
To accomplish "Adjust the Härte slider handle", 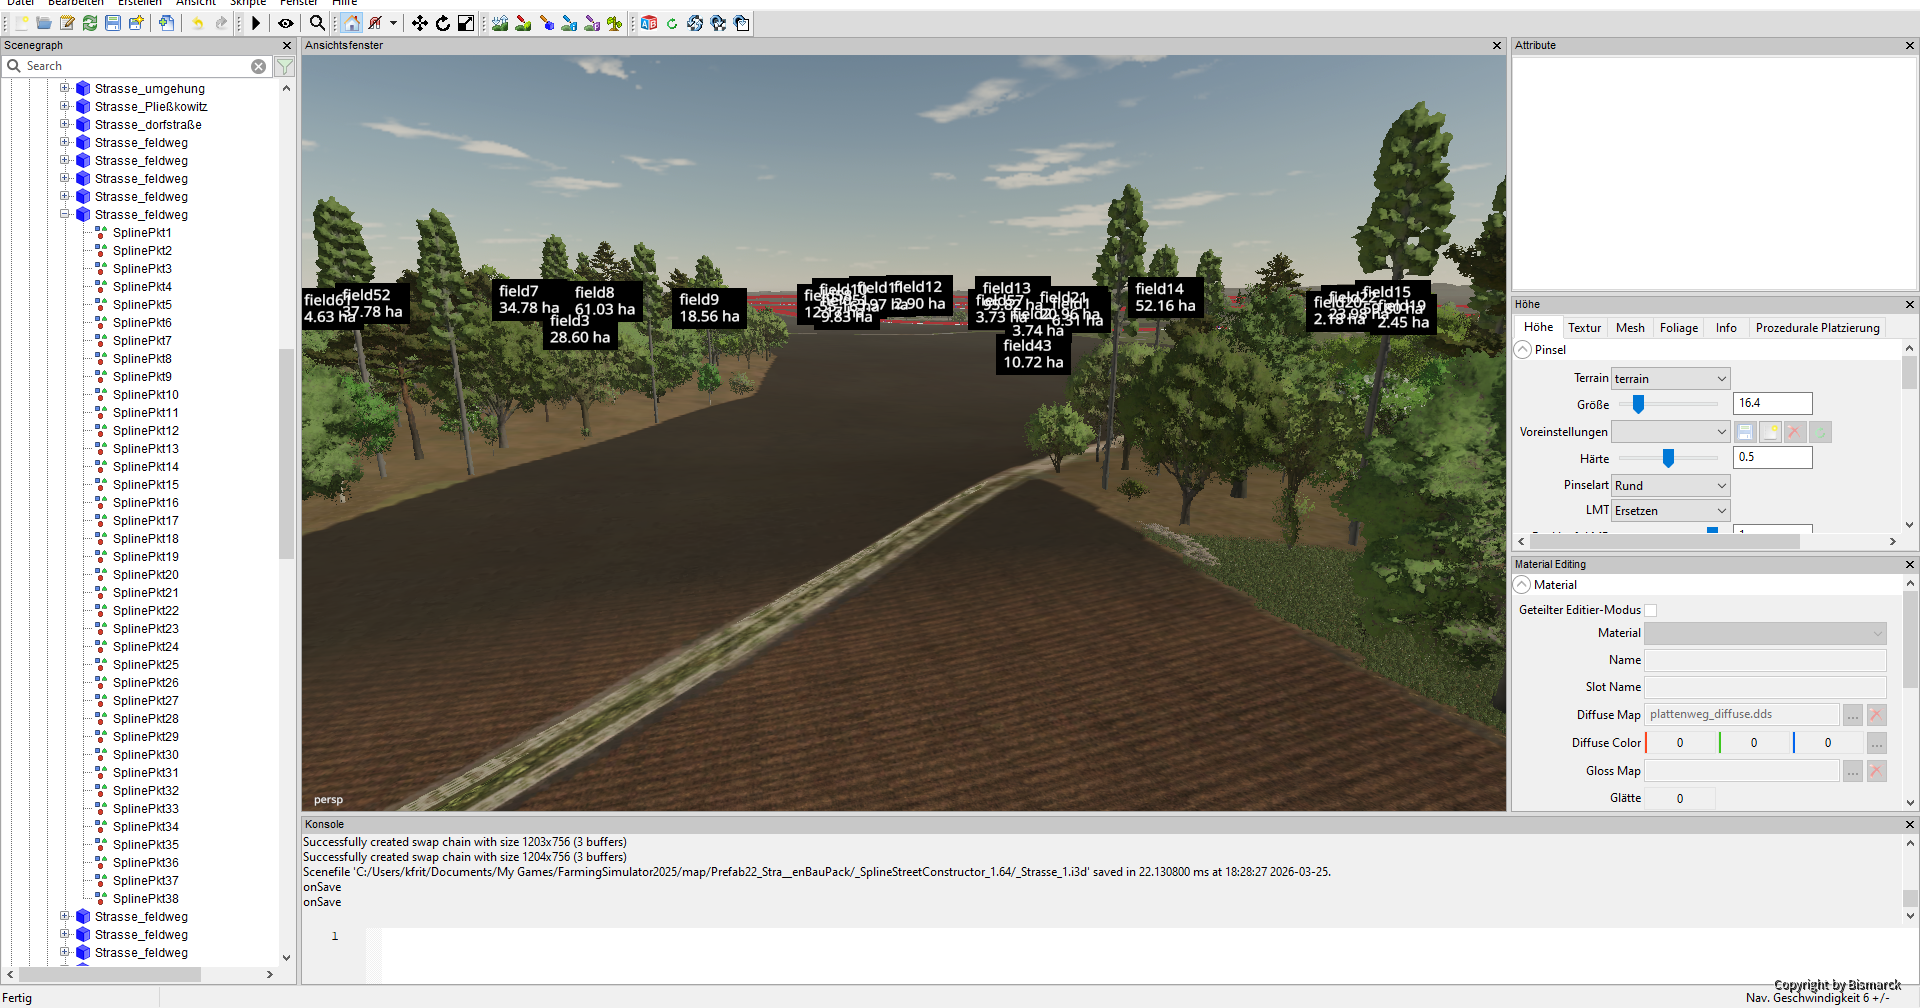I will (1668, 458).
